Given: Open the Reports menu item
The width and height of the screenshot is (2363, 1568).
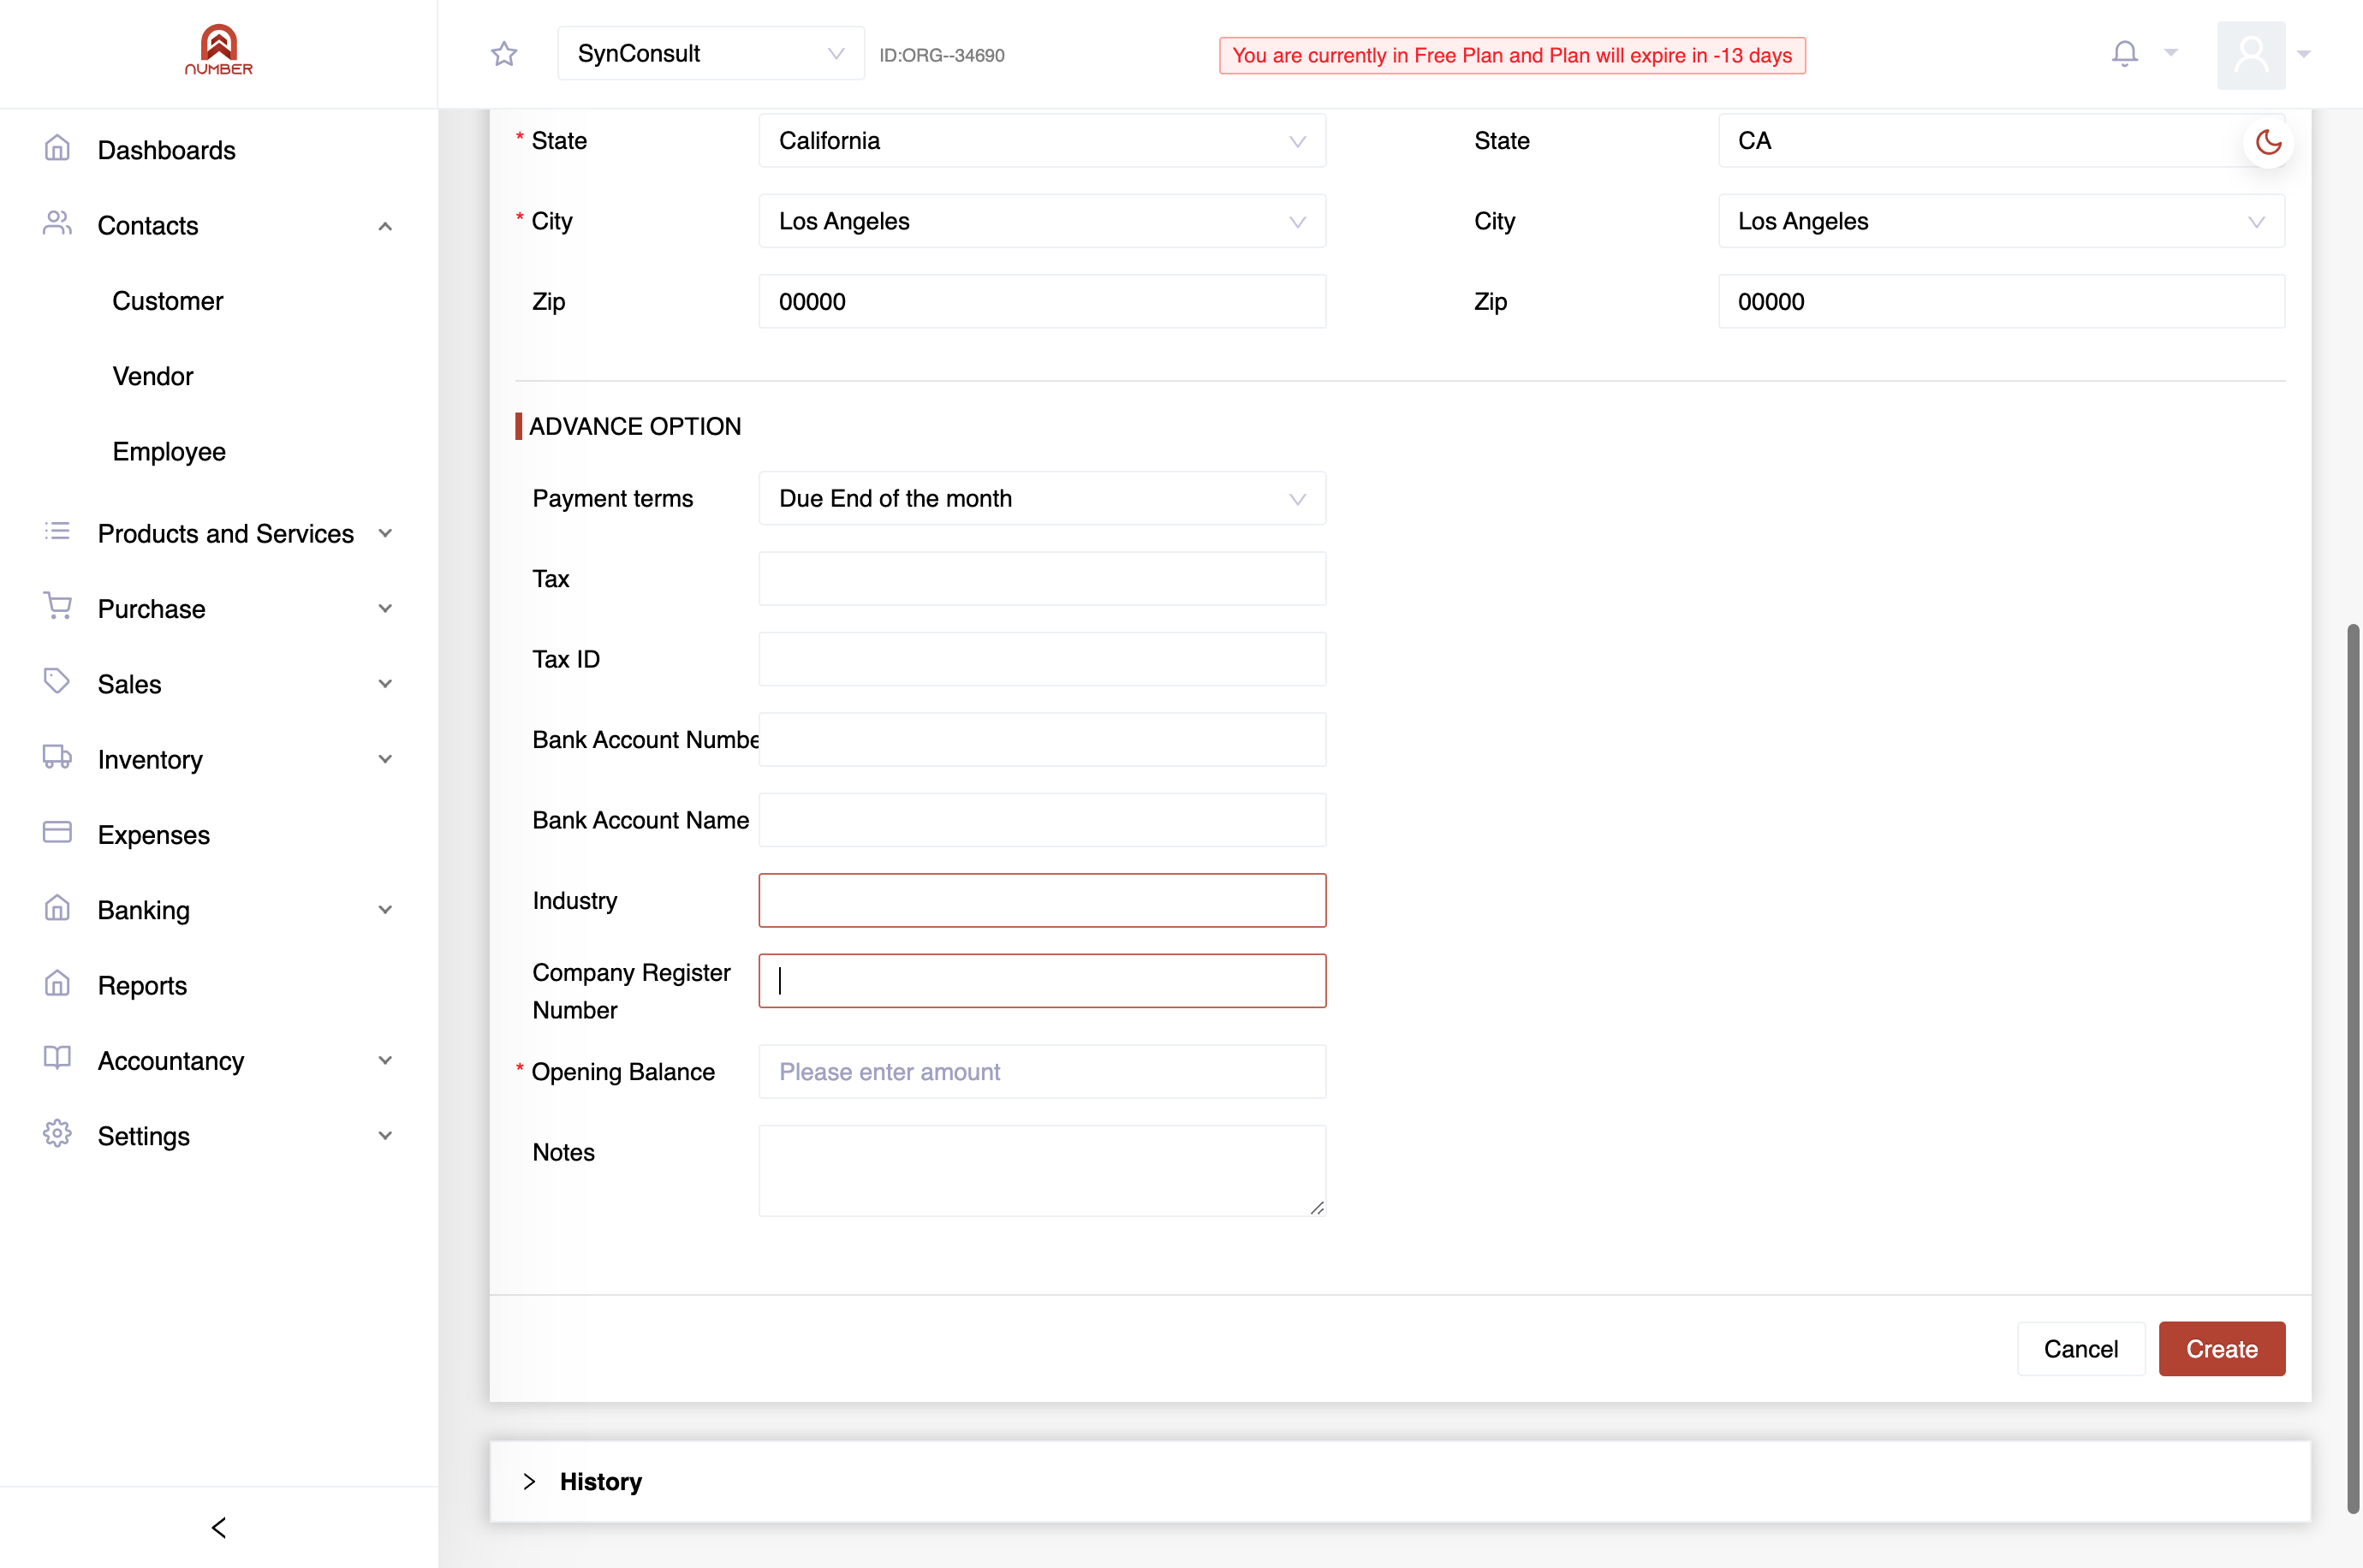Looking at the screenshot, I should point(142,986).
